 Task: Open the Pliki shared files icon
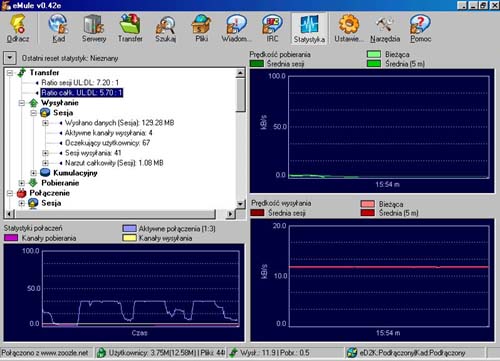pyautogui.click(x=201, y=24)
